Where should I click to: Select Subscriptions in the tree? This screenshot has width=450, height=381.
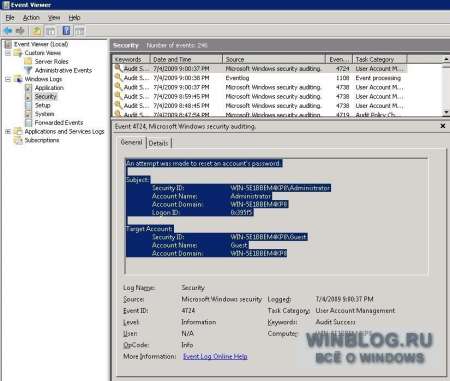pos(42,140)
